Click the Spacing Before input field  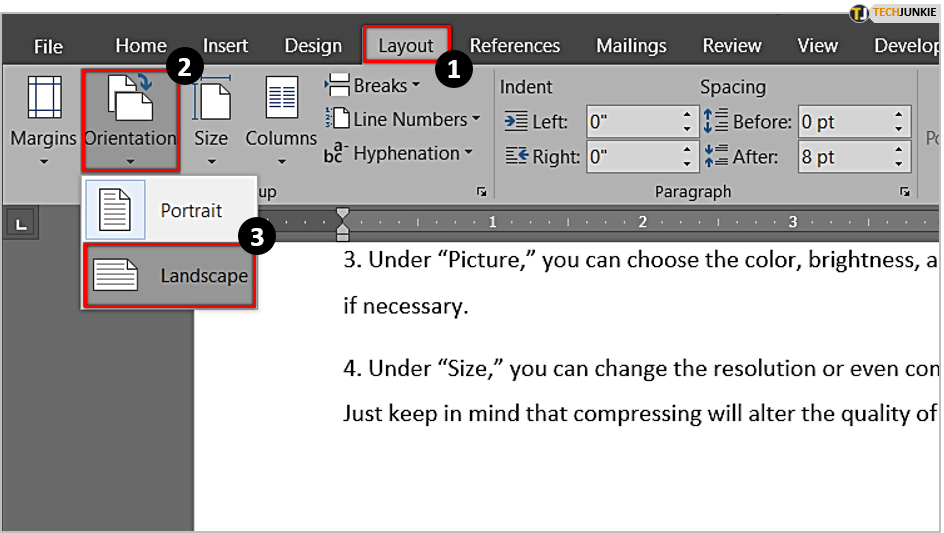tap(843, 122)
